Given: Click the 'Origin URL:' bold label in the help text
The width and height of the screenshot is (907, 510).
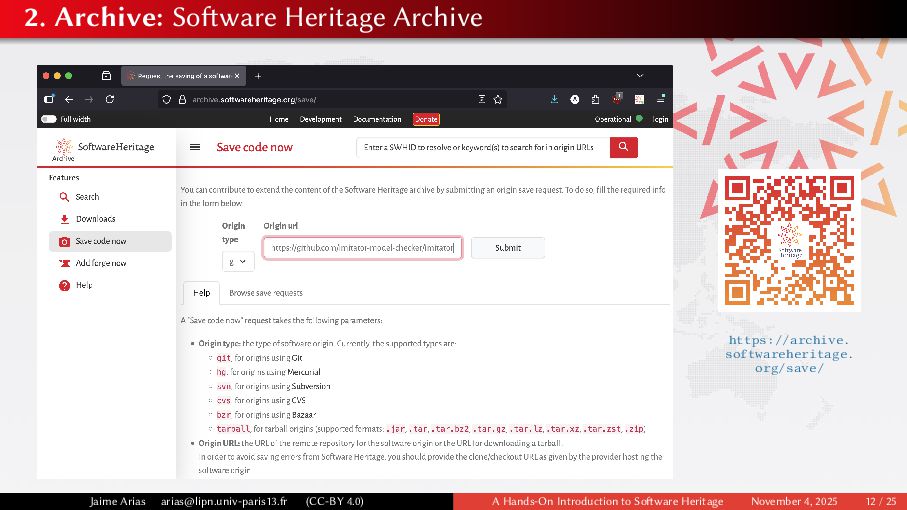Looking at the screenshot, I should pos(219,443).
